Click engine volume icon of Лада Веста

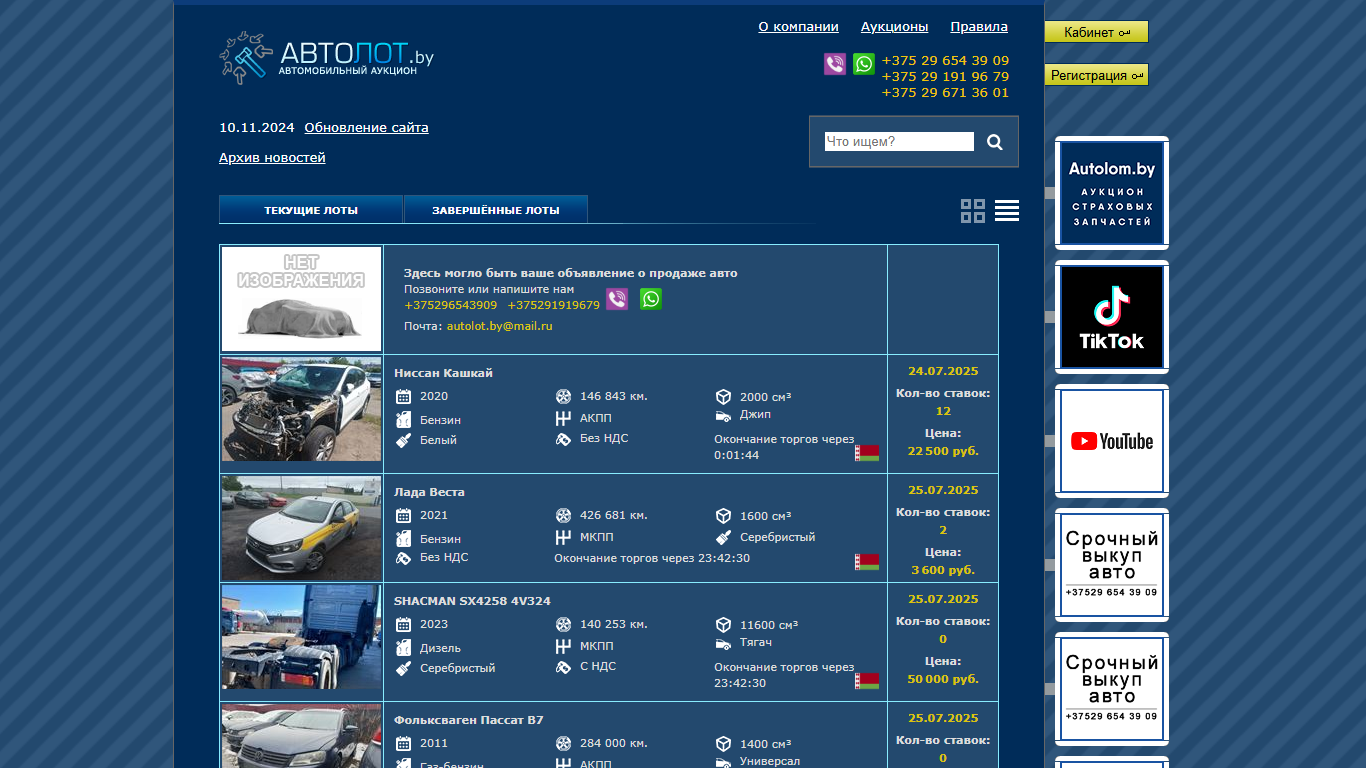(723, 516)
